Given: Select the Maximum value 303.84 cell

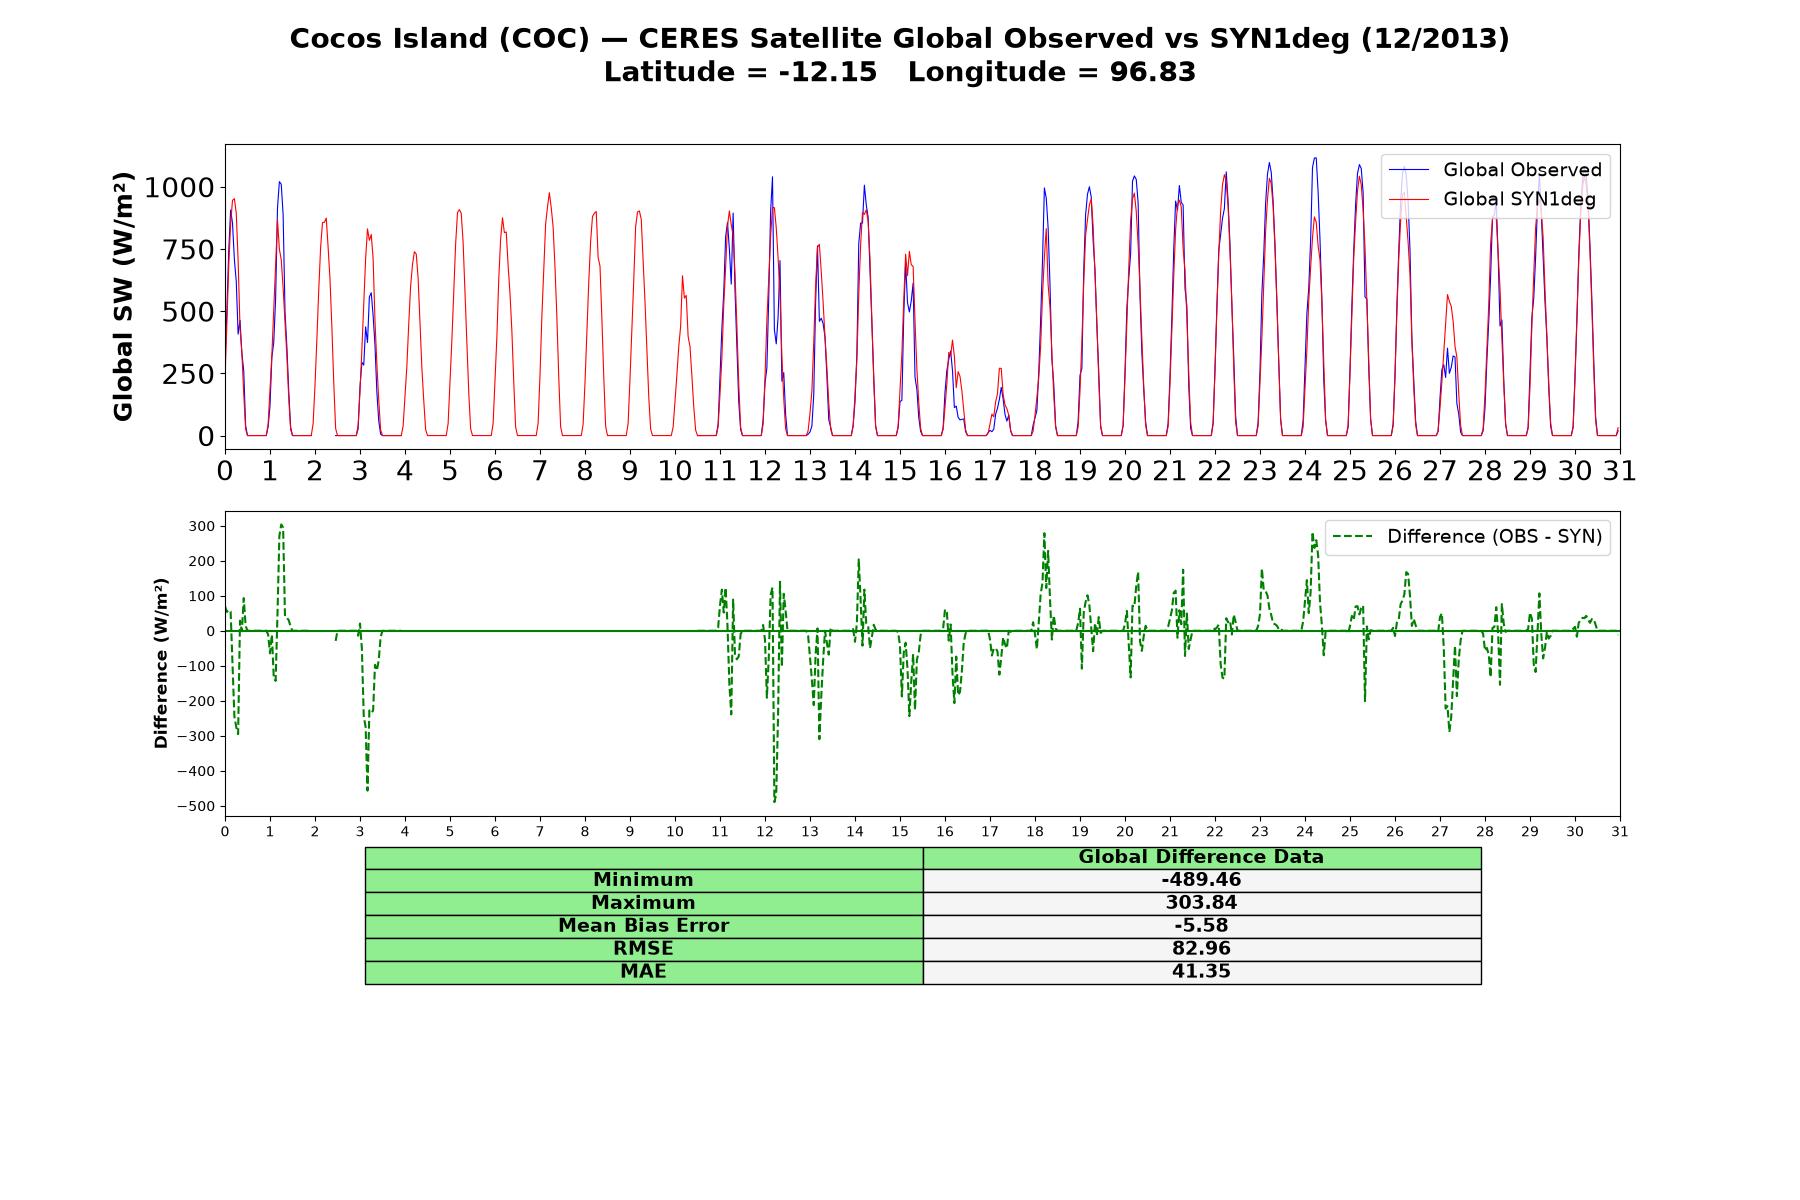Looking at the screenshot, I should (x=1201, y=903).
